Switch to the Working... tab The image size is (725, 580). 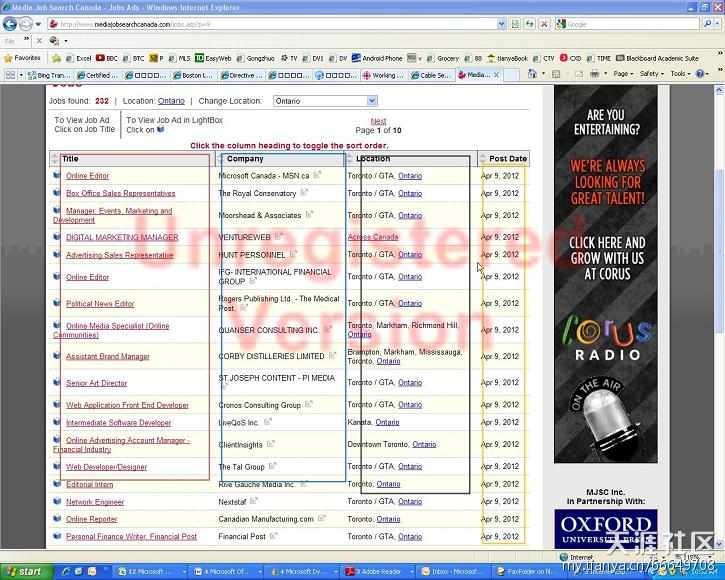pyautogui.click(x=384, y=75)
